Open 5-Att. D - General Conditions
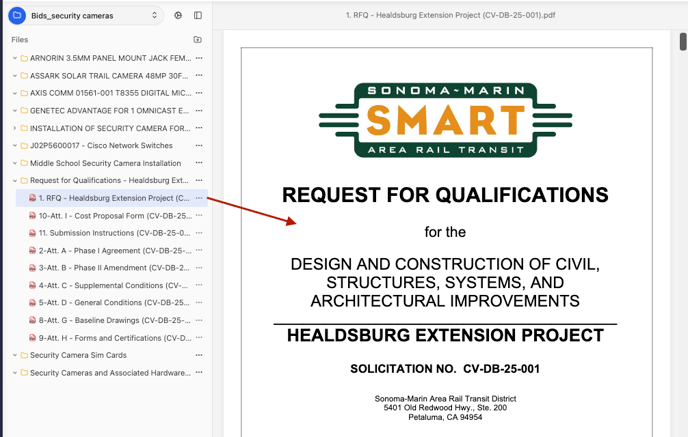The height and width of the screenshot is (437, 688). coord(111,303)
